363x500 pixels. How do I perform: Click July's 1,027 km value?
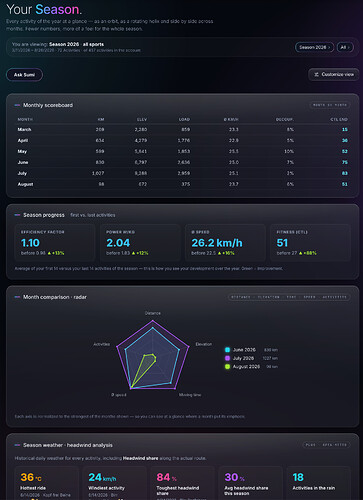98,173
